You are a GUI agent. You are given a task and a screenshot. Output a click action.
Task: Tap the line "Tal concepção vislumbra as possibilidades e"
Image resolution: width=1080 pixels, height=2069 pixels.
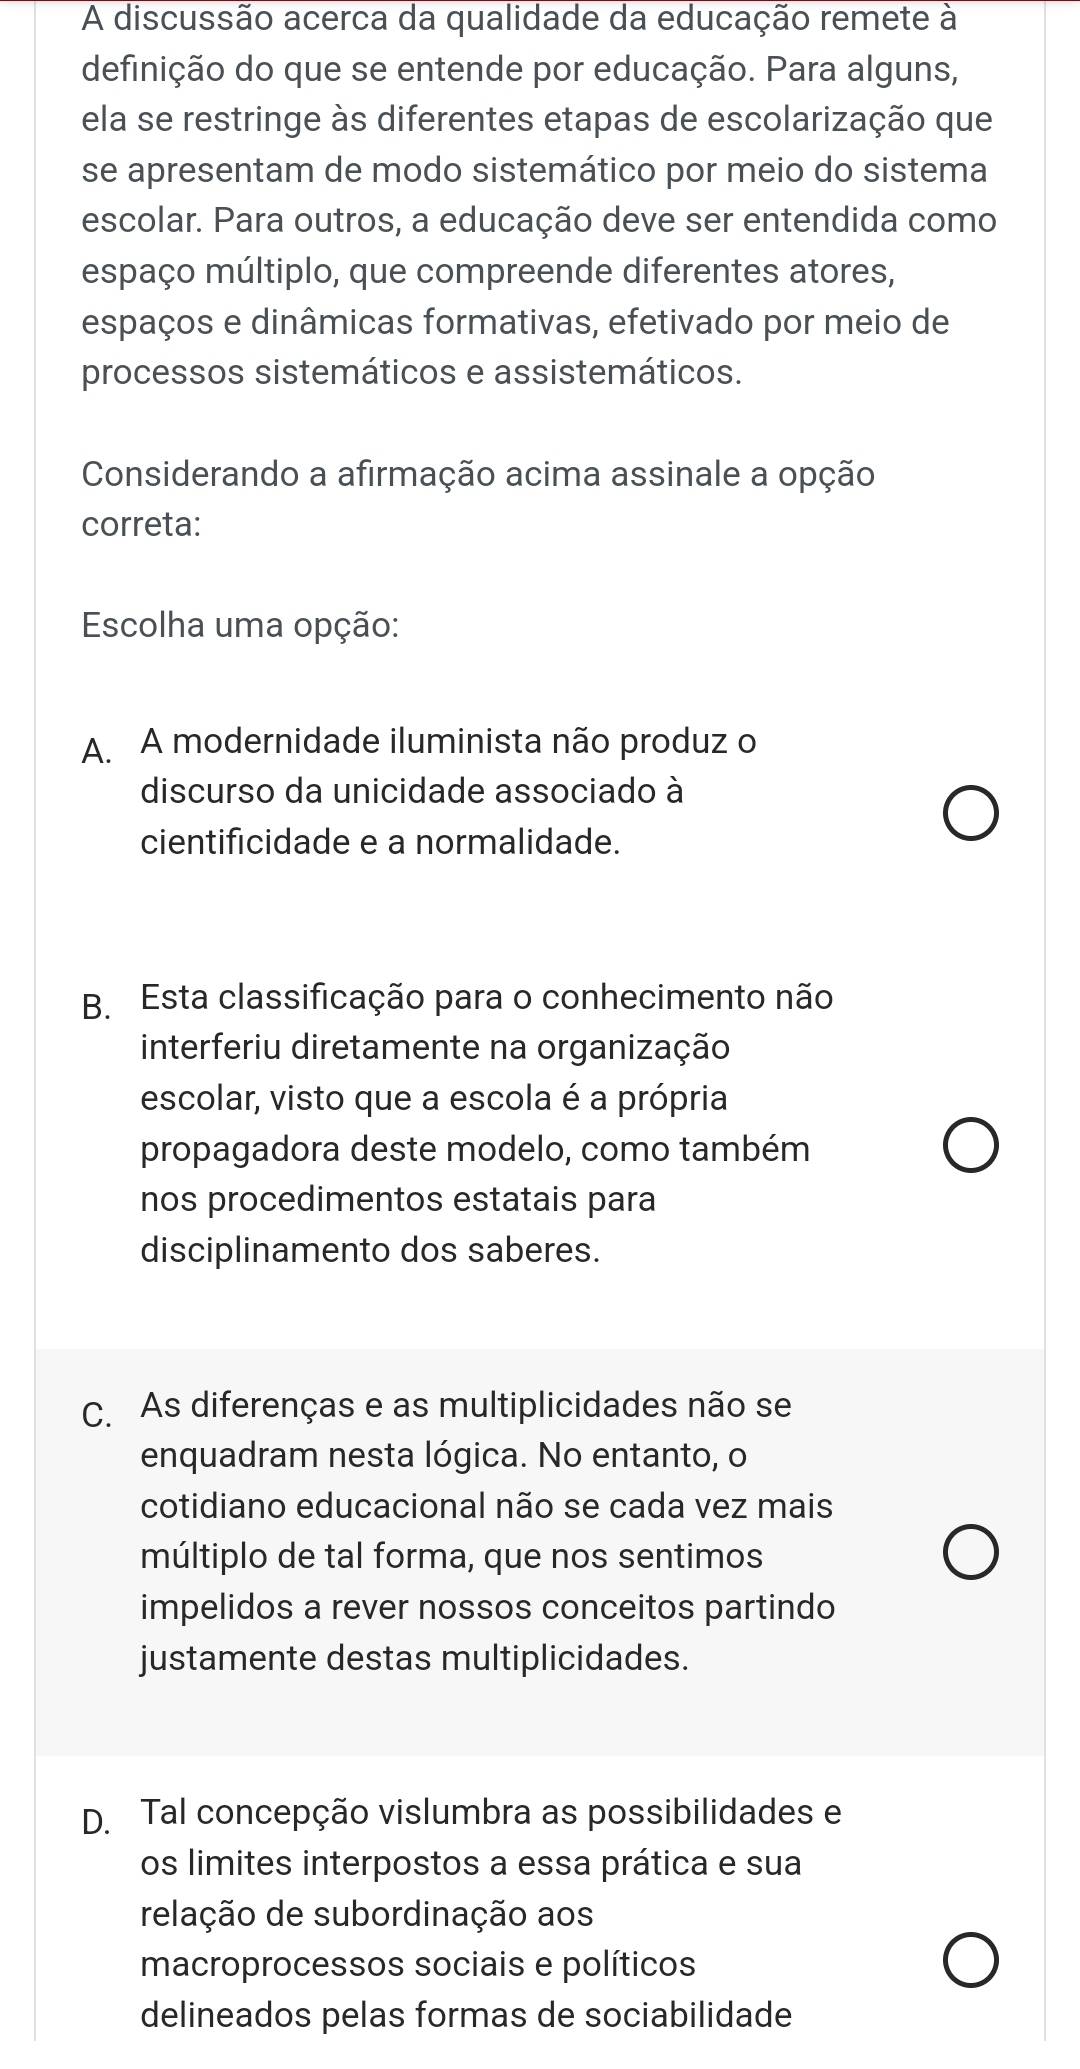point(491,1811)
